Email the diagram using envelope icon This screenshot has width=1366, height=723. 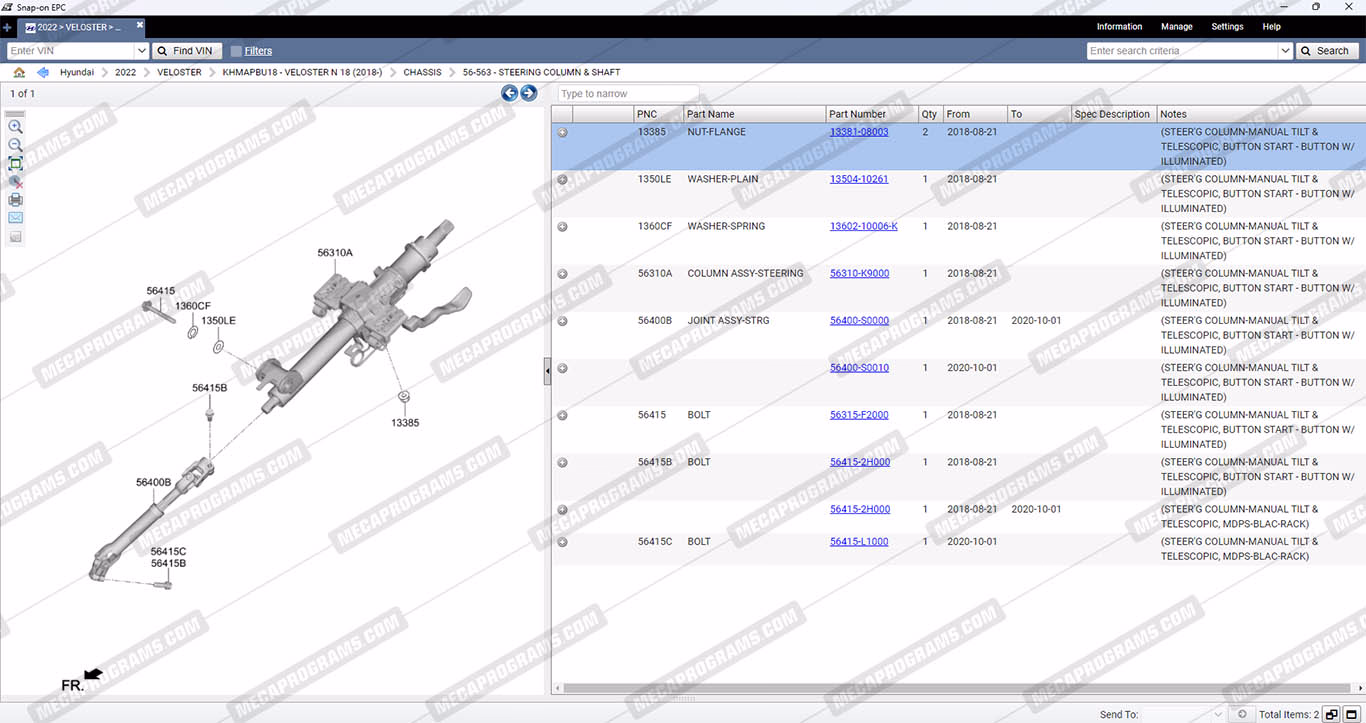(x=15, y=218)
